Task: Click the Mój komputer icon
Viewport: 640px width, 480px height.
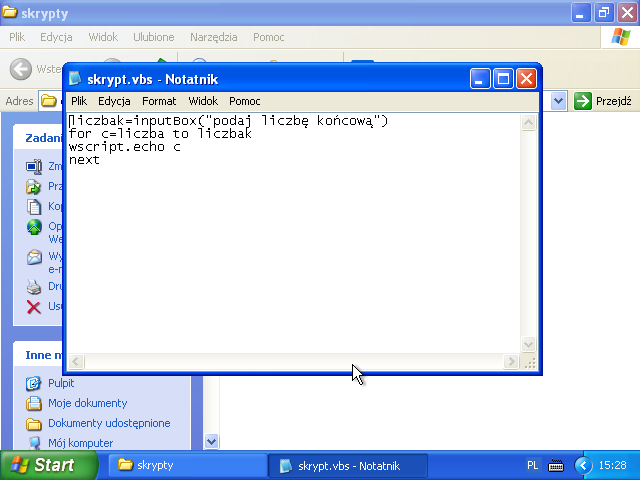Action: pyautogui.click(x=33, y=443)
